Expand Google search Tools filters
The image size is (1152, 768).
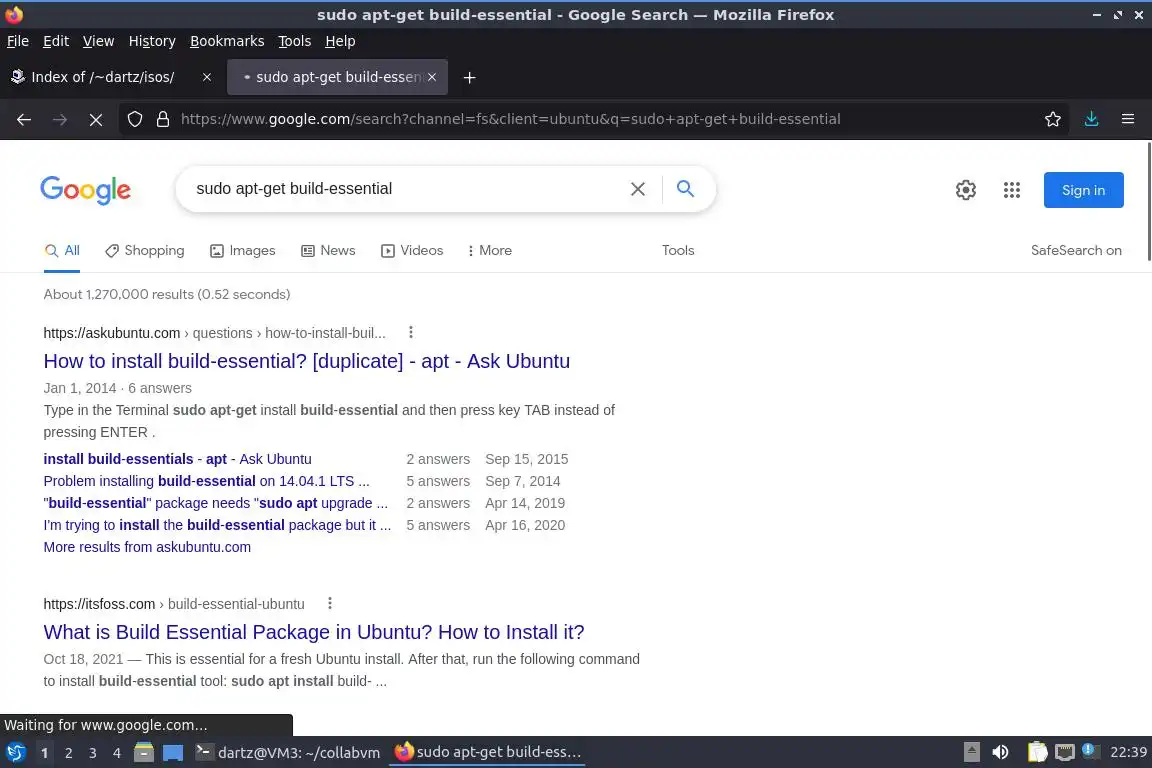[677, 251]
